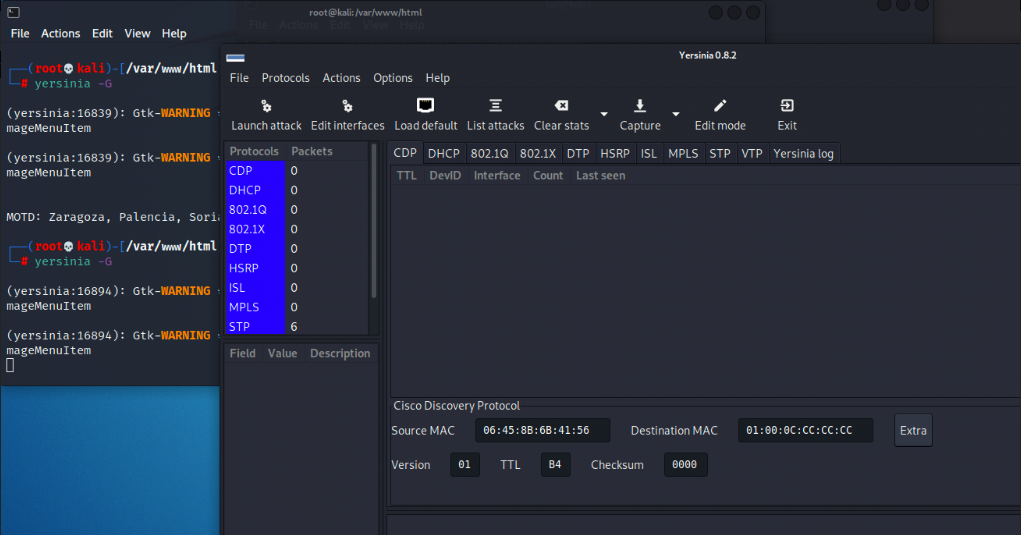Screen dimensions: 1021x535
Task: Switch to the STP tab
Action: (720, 154)
